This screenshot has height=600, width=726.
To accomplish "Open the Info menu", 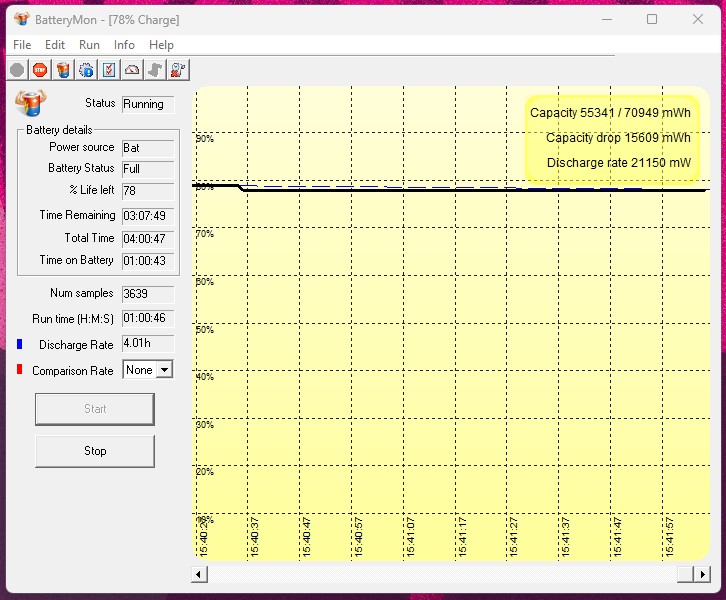I will click(124, 45).
